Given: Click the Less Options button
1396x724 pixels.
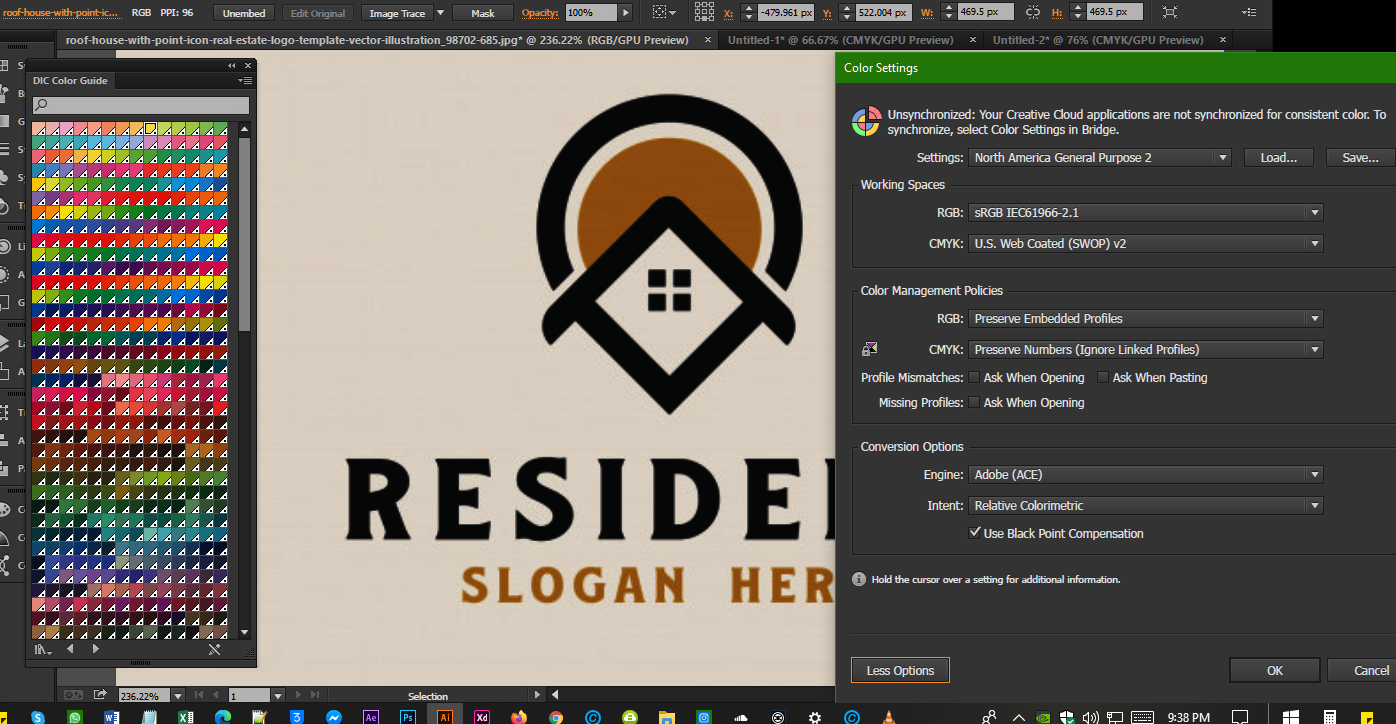Looking at the screenshot, I should point(900,670).
